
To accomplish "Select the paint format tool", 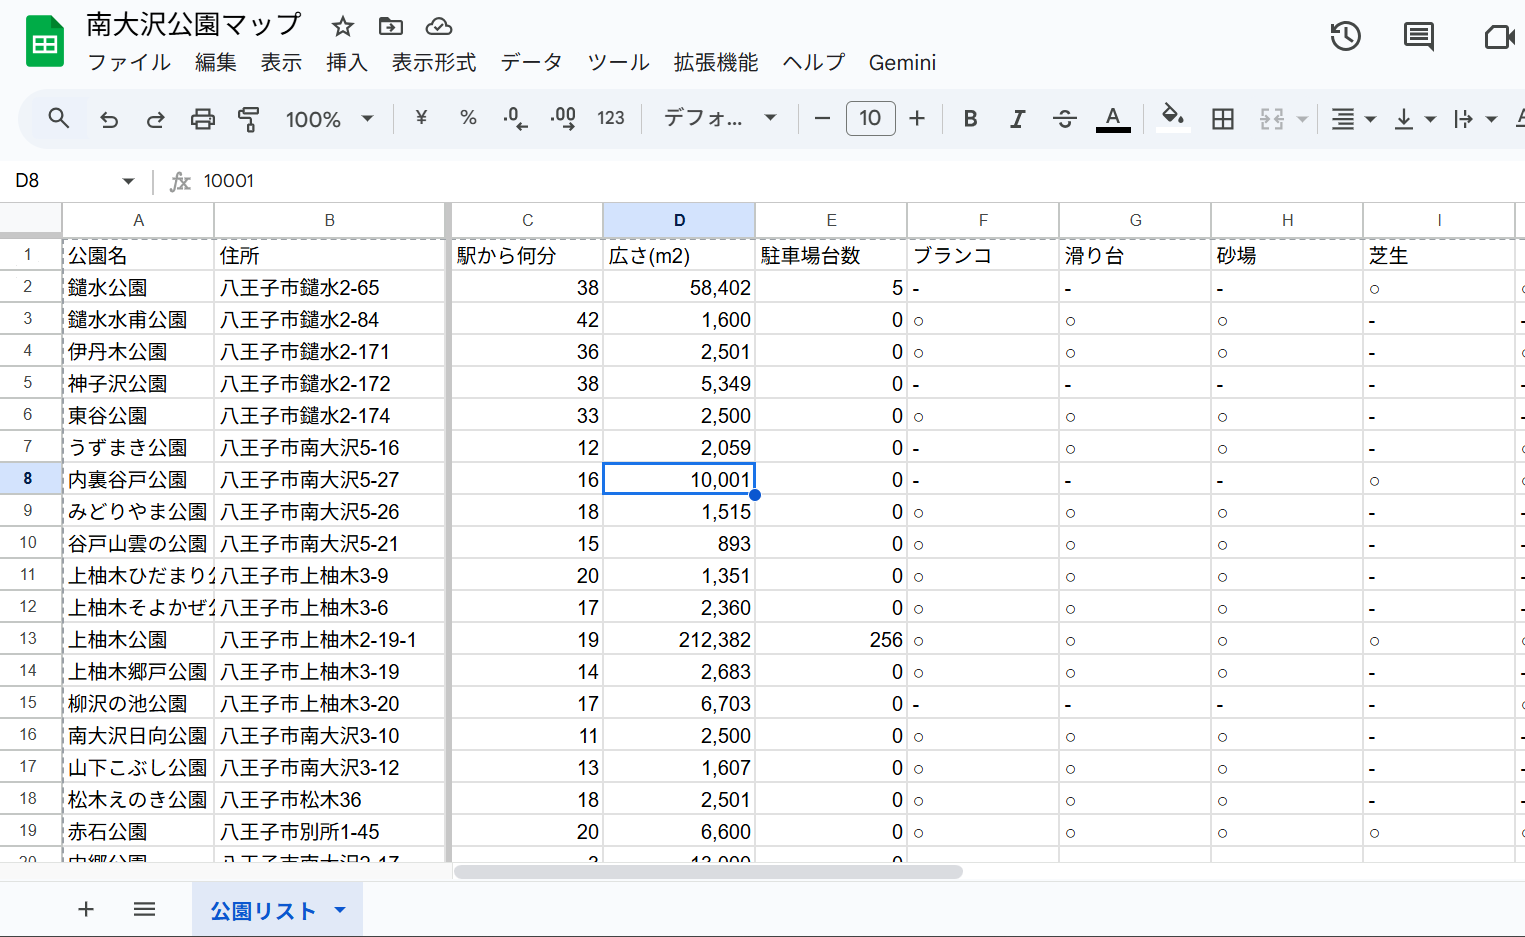I will pos(249,119).
